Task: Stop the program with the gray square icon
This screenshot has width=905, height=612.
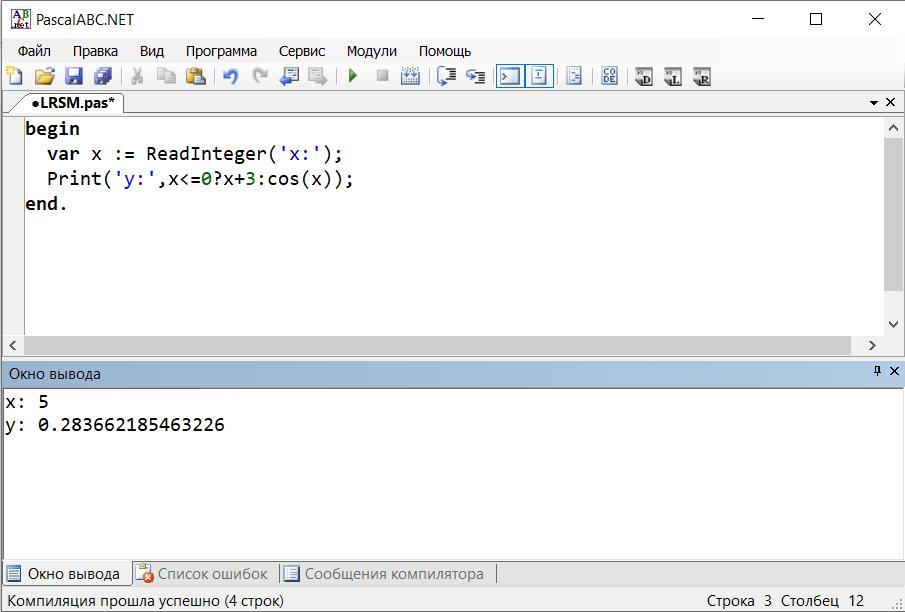Action: click(x=382, y=76)
